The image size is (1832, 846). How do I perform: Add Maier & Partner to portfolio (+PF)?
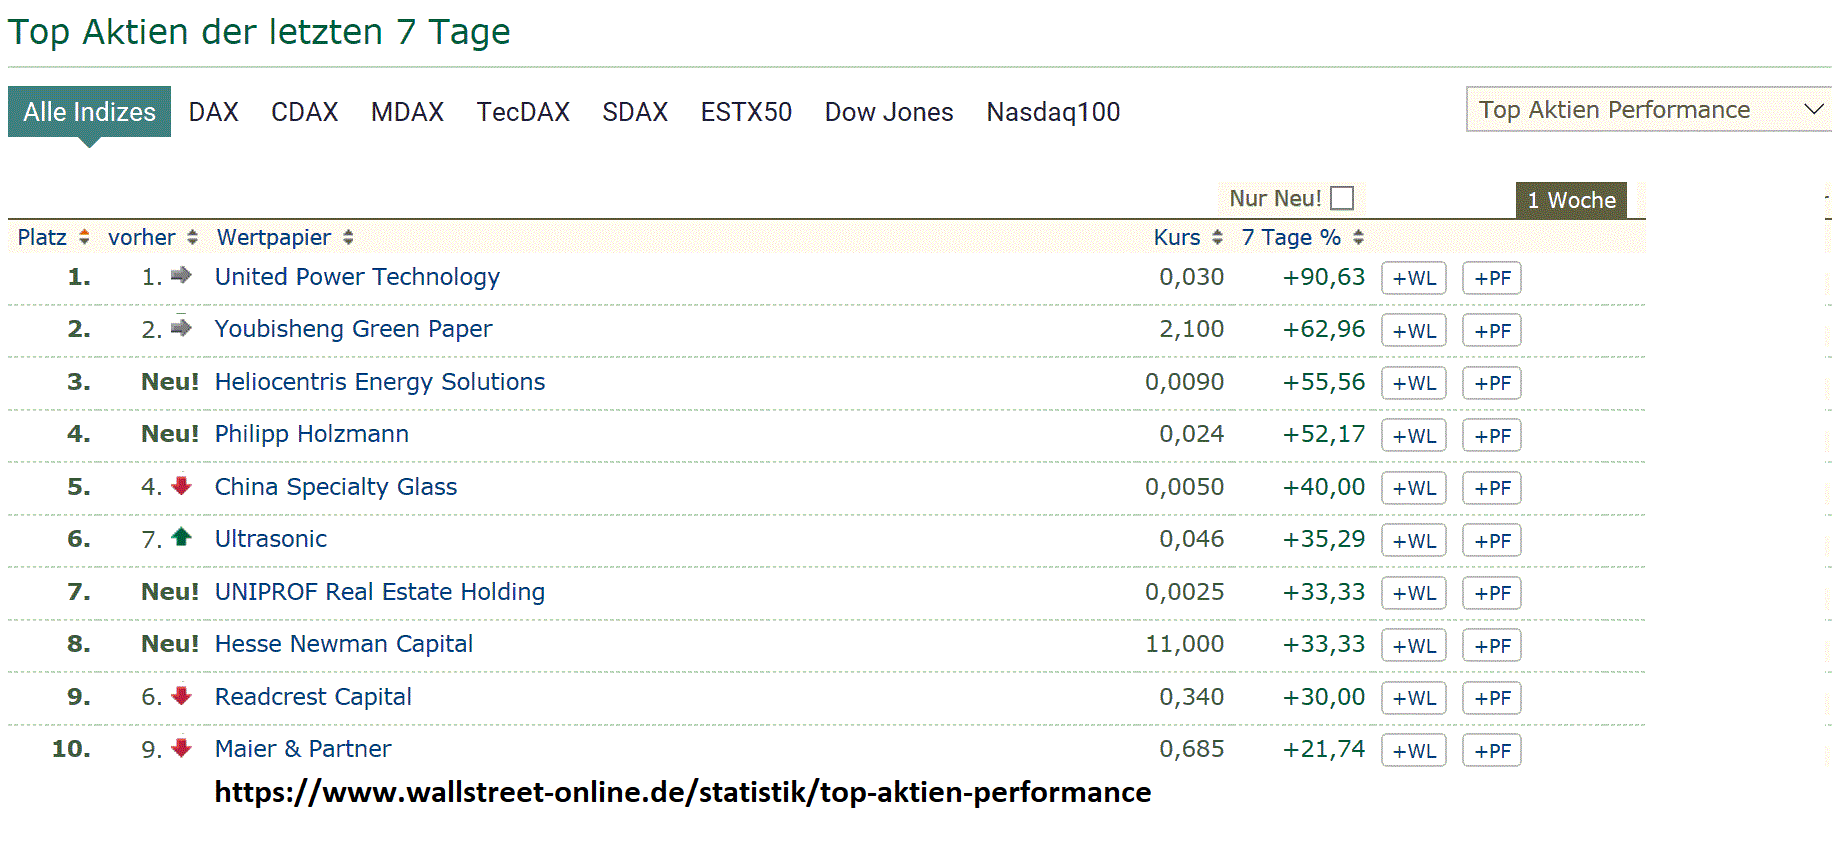1491,751
